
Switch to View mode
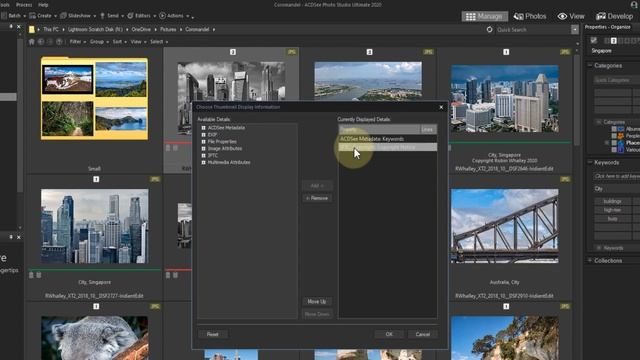[571, 16]
